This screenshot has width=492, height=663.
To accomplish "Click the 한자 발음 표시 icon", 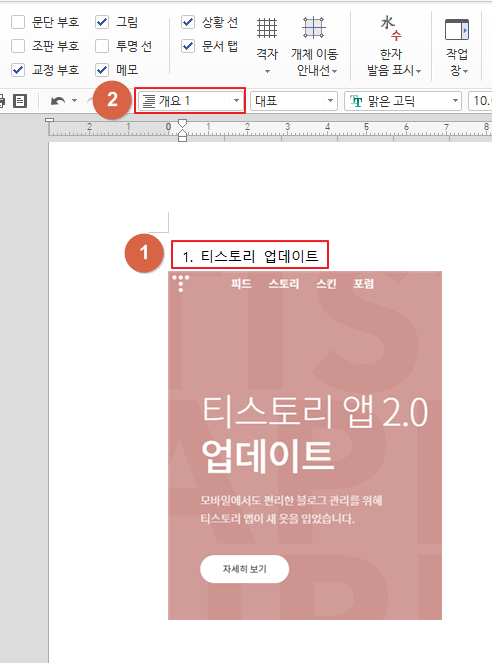I will pyautogui.click(x=391, y=28).
